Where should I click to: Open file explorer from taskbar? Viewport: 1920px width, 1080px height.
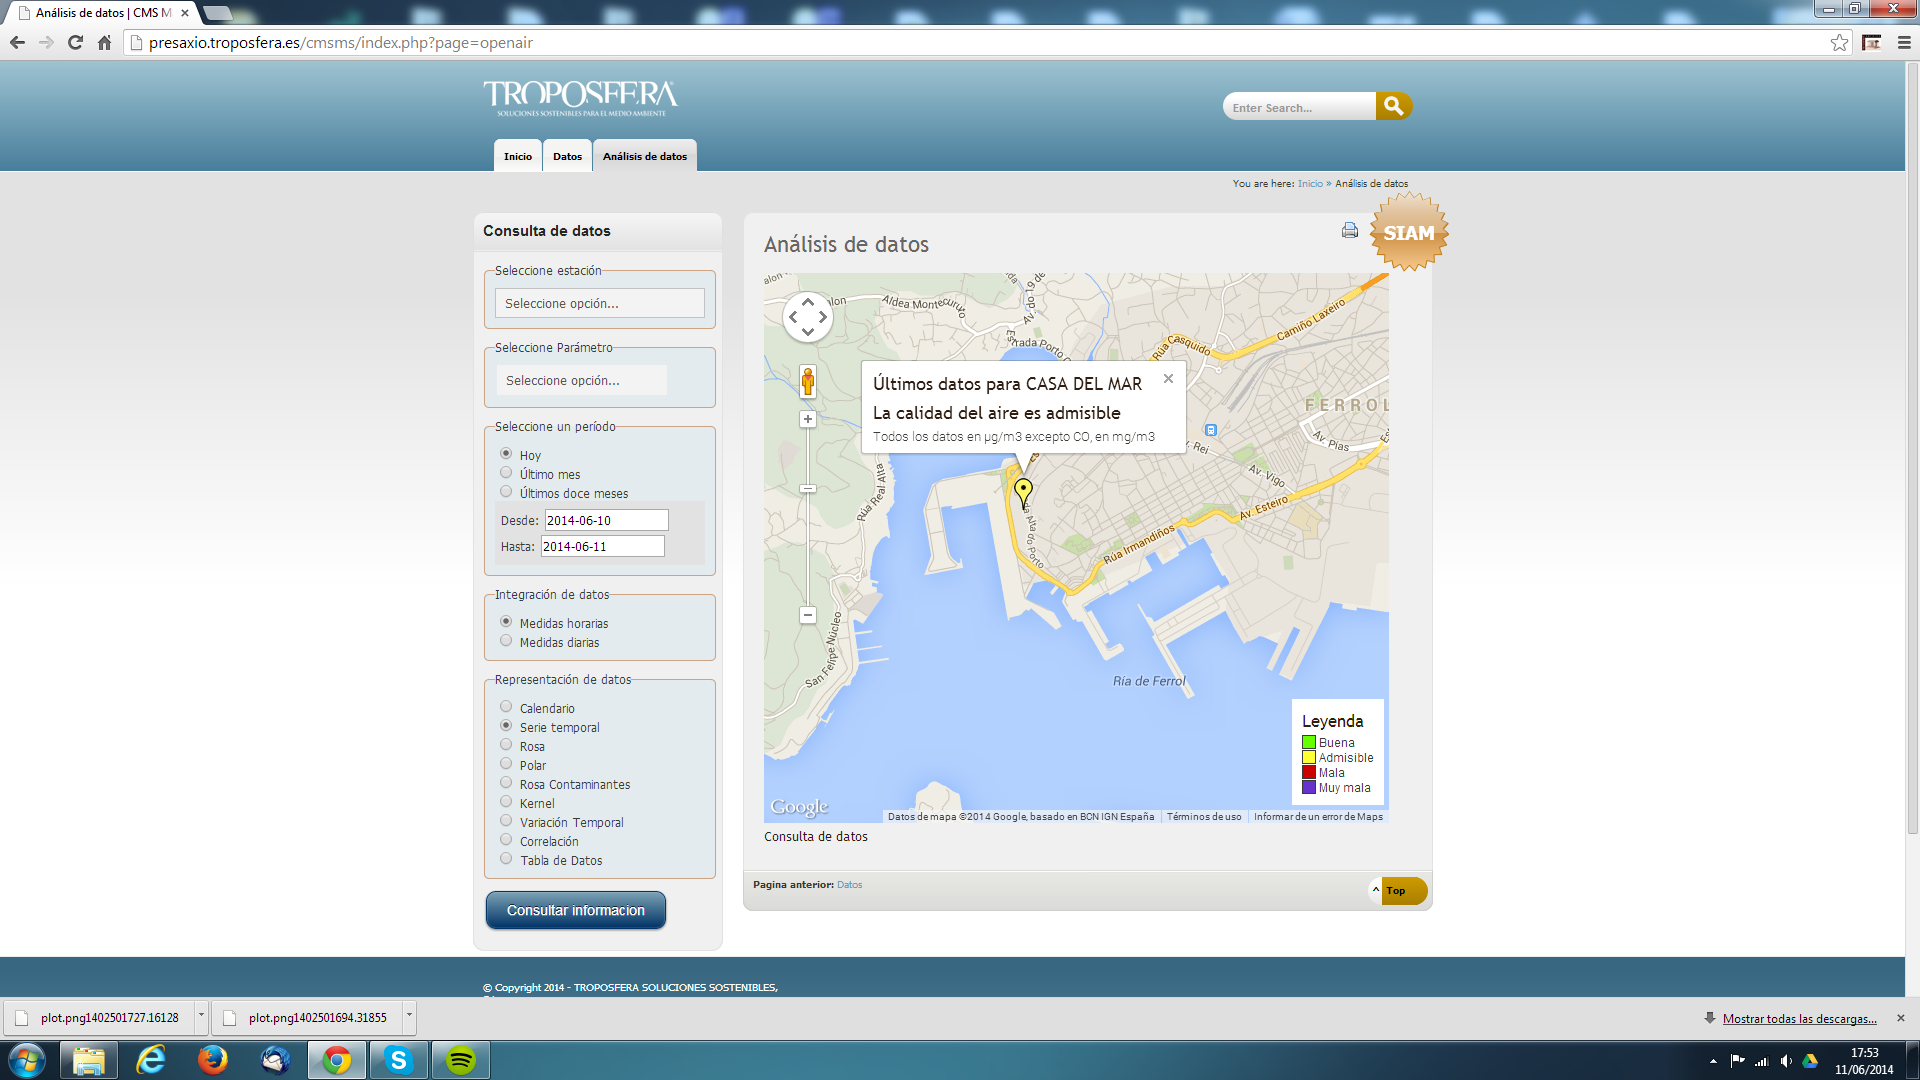(89, 1060)
